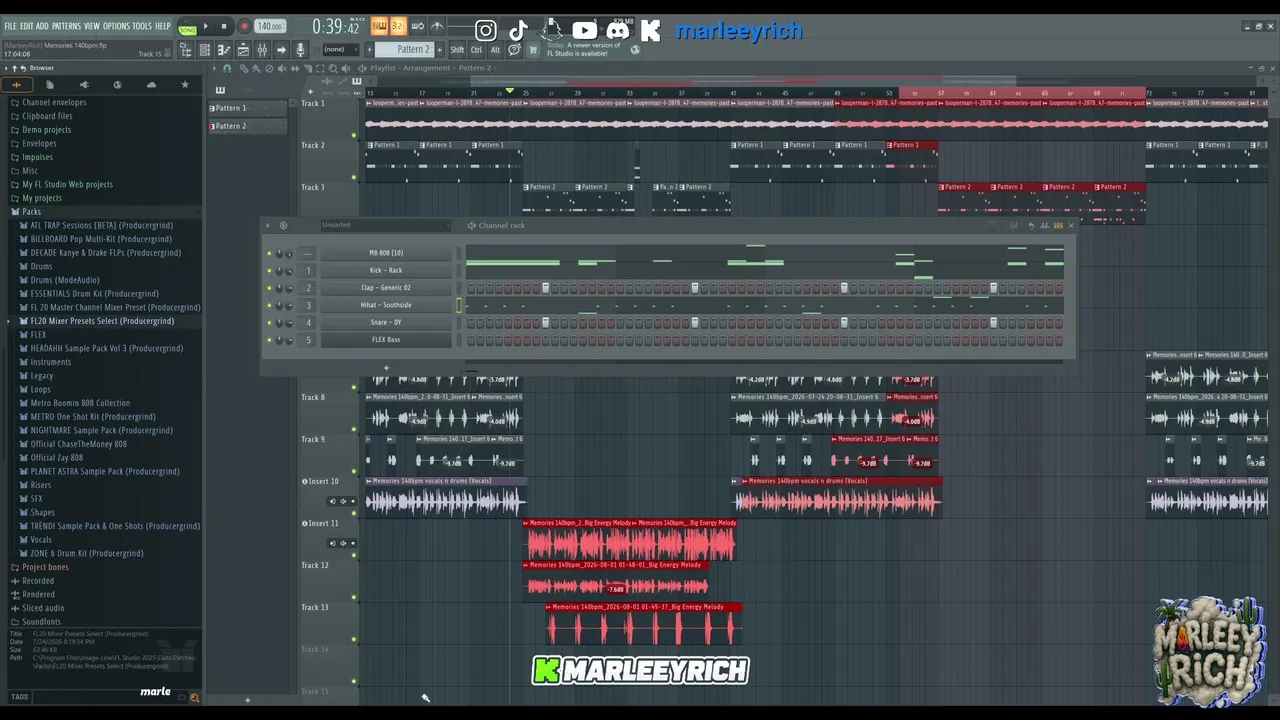The height and width of the screenshot is (720, 1280).
Task: Mute the Kick - Rack channel LED
Action: point(269,270)
